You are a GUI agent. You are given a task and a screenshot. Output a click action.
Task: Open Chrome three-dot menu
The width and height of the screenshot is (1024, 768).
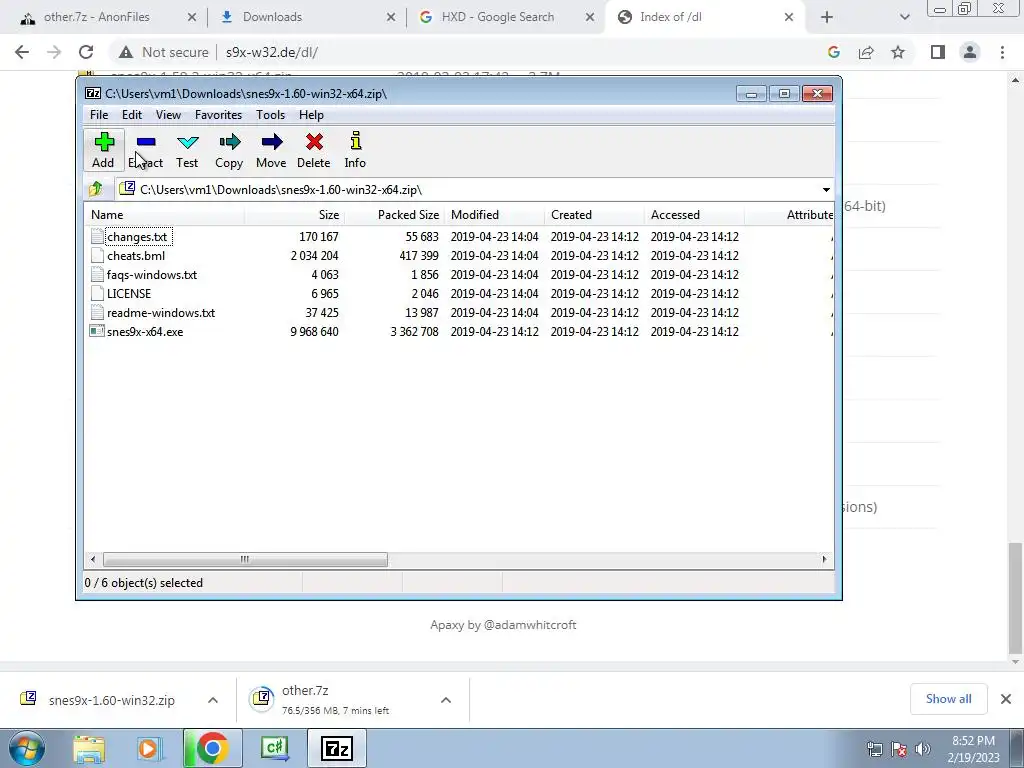[x=1002, y=52]
